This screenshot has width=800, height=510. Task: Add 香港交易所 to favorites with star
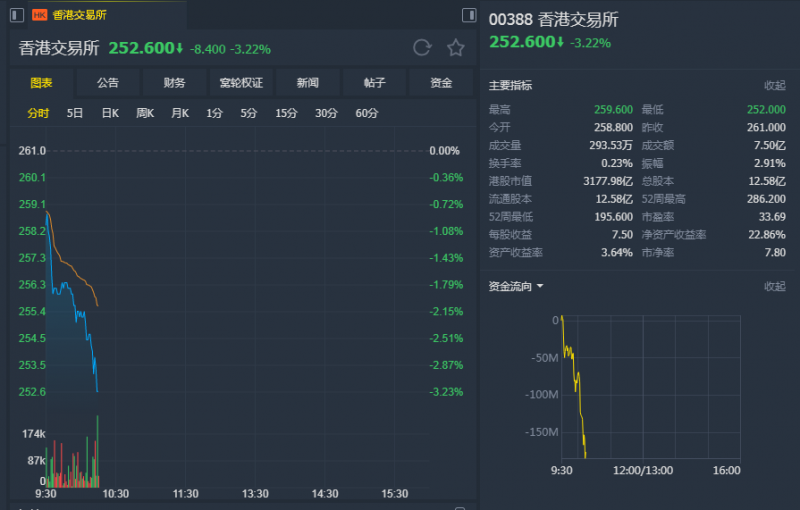coord(456,48)
